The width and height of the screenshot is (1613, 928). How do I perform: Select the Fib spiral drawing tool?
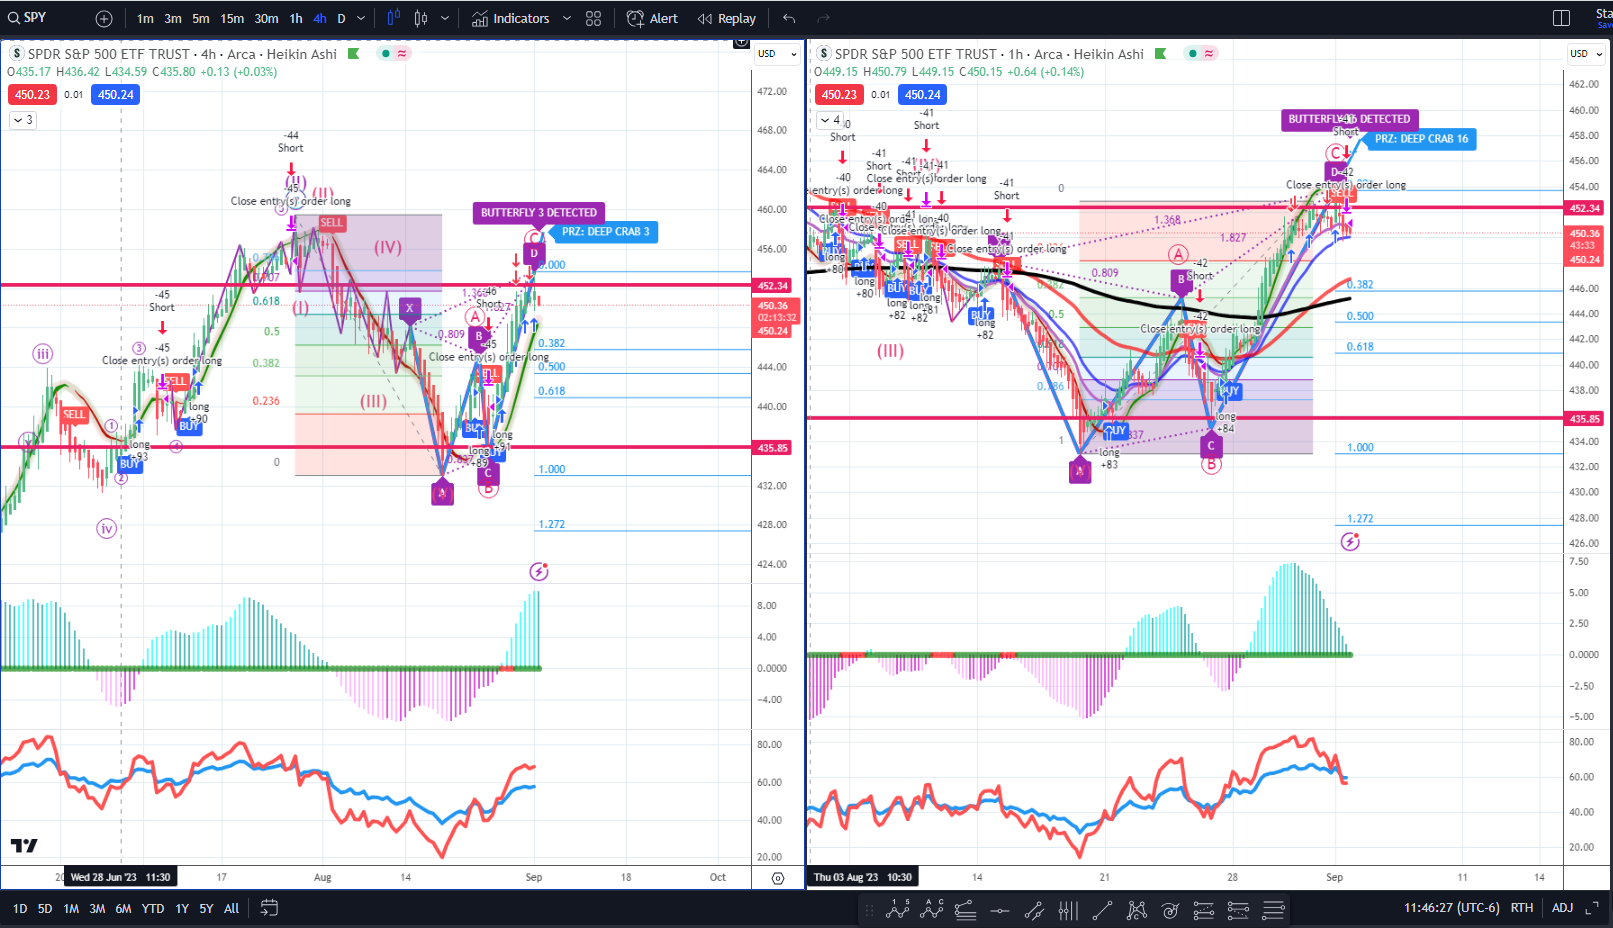pyautogui.click(x=1170, y=910)
